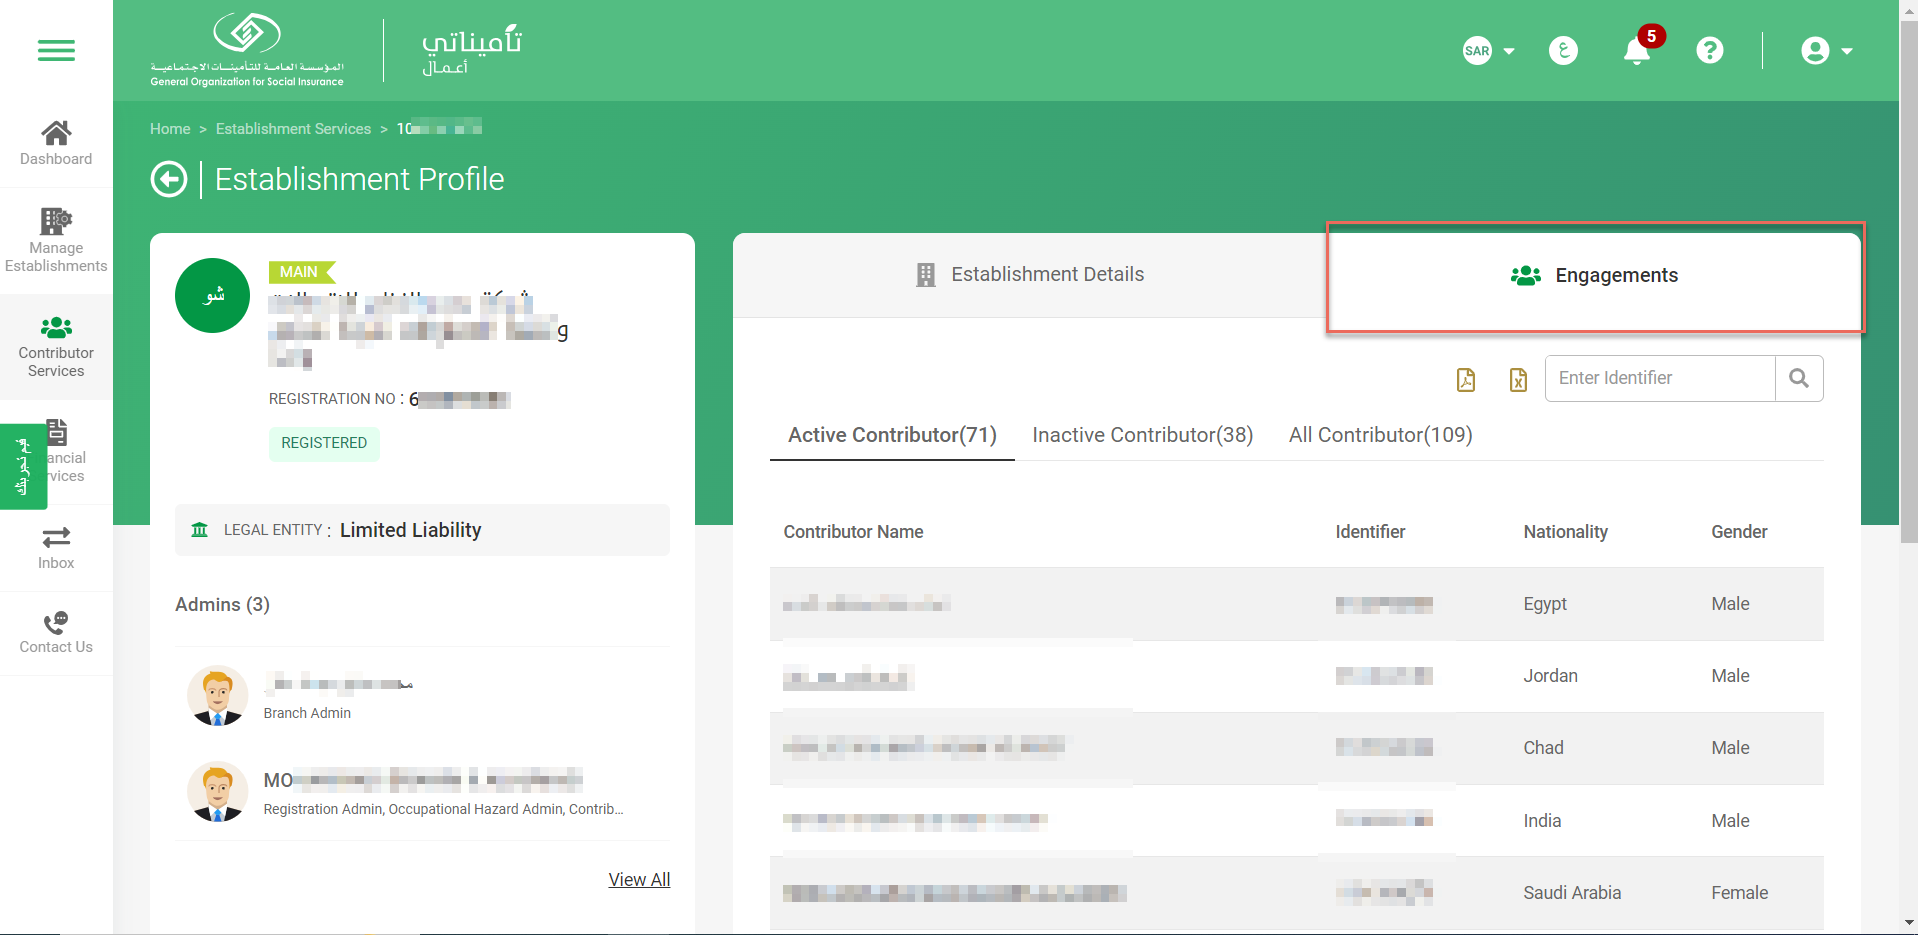
Task: Select Contributor Services in sidebar
Action: [56, 346]
